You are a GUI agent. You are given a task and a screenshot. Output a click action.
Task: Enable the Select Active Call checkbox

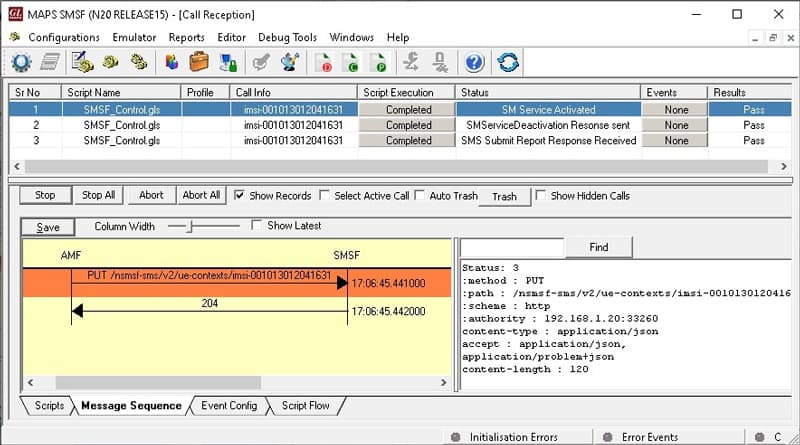324,195
